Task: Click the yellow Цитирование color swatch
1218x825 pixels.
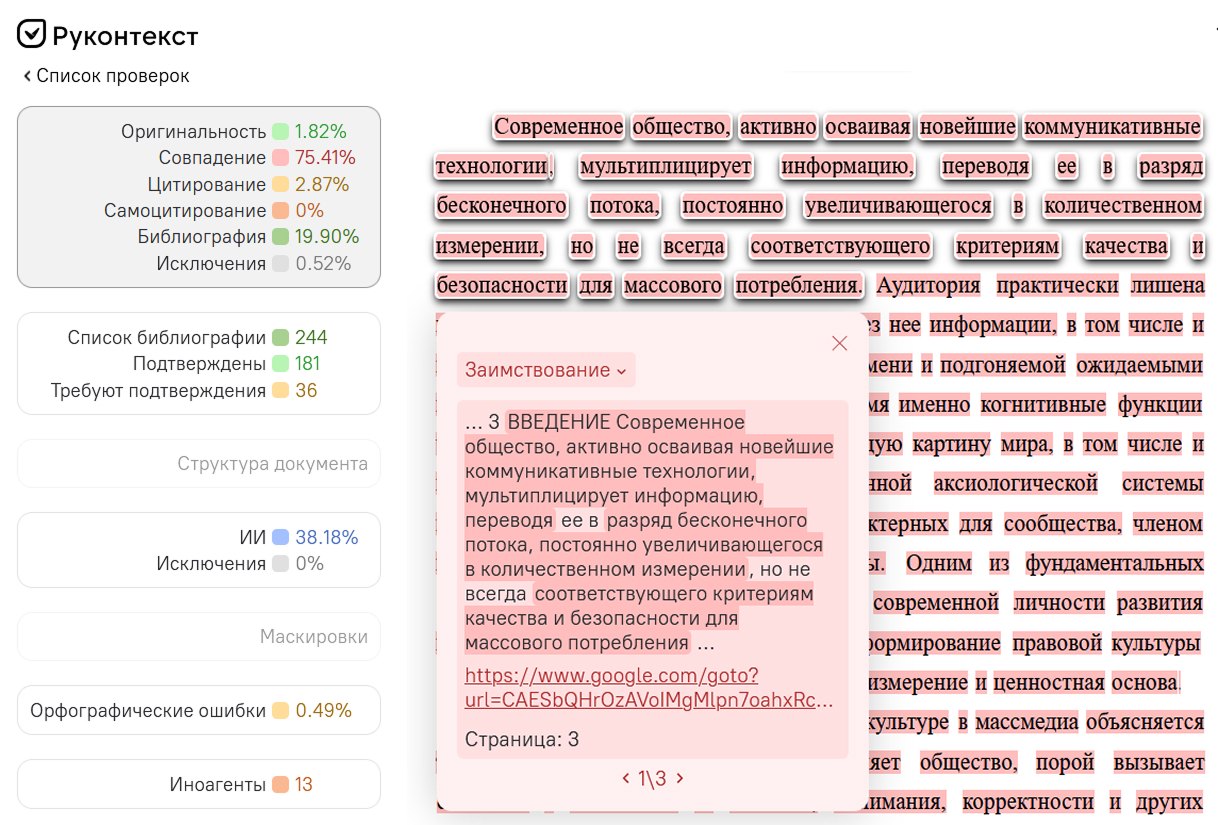Action: click(x=280, y=184)
